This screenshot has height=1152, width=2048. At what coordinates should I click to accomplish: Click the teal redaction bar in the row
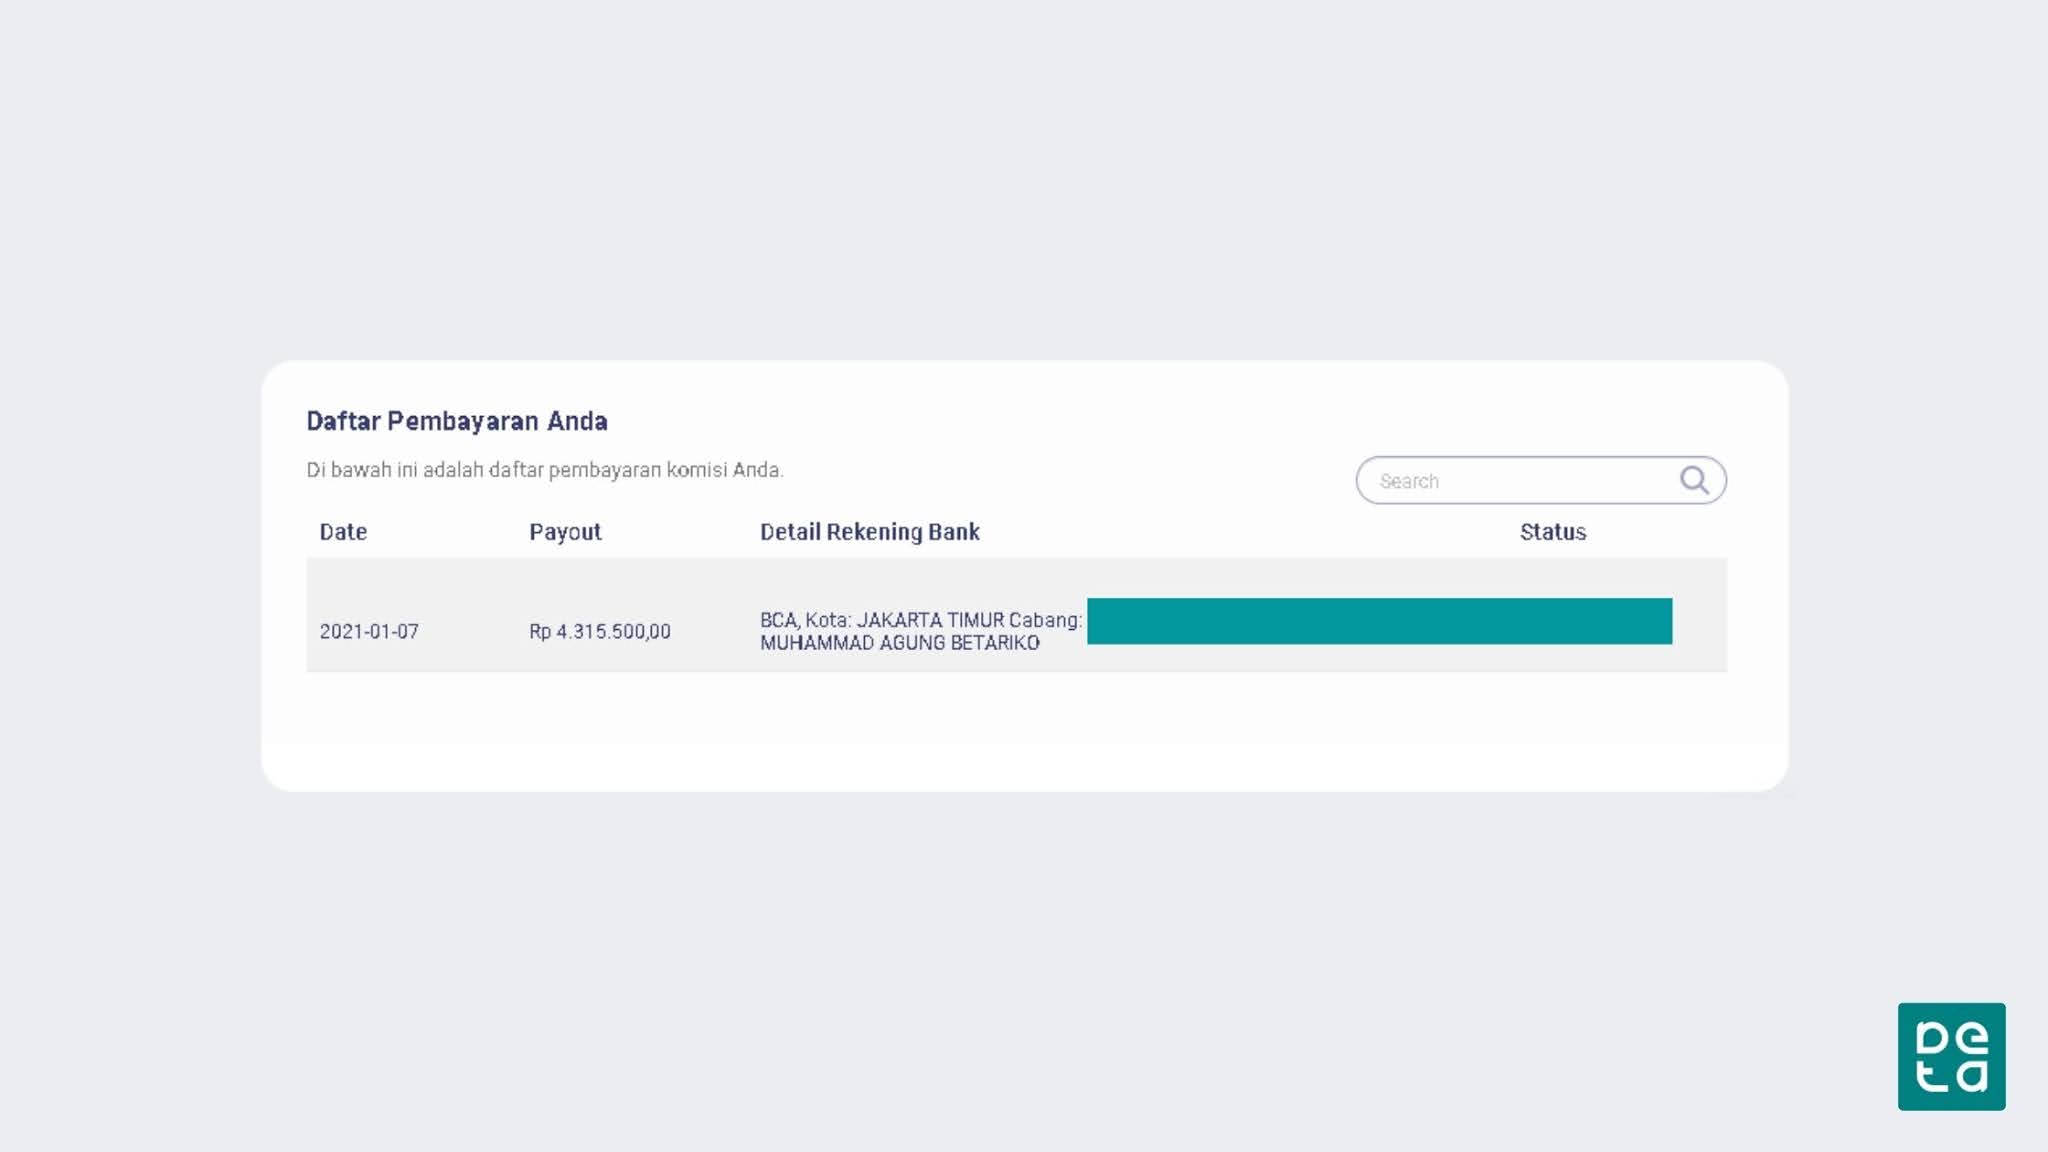tap(1379, 621)
